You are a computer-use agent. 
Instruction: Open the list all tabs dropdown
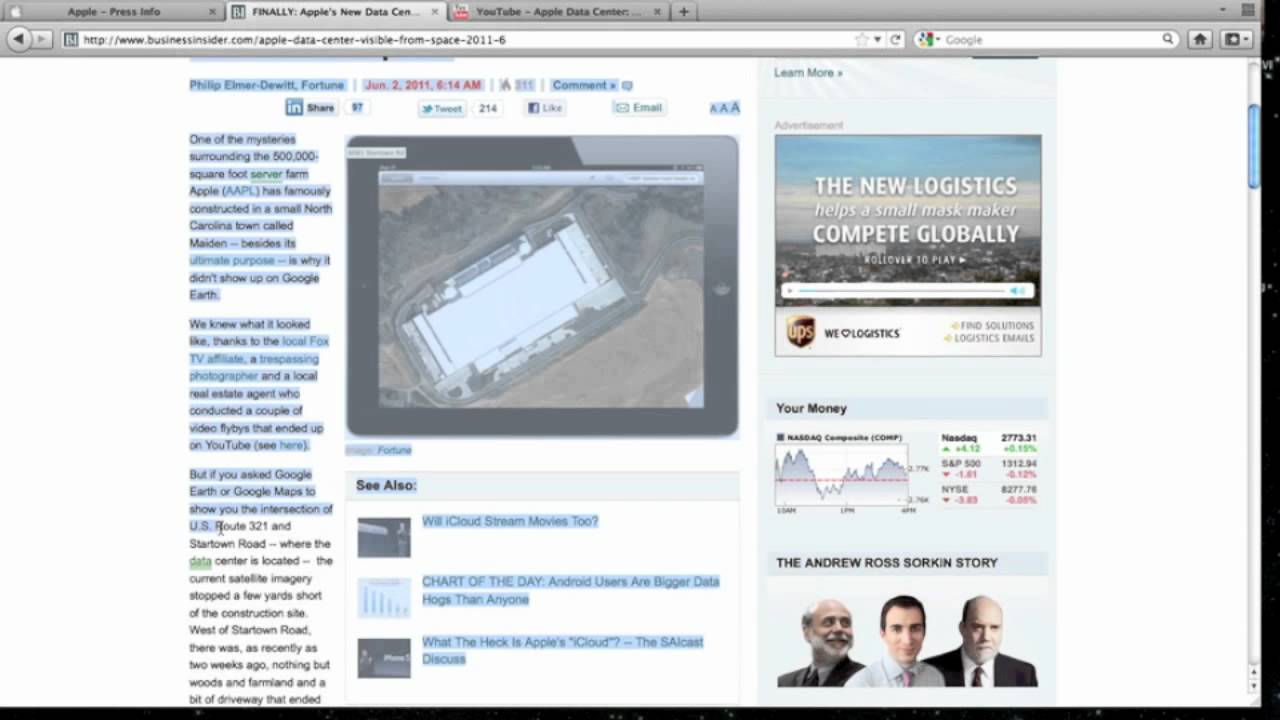pyautogui.click(x=1223, y=11)
